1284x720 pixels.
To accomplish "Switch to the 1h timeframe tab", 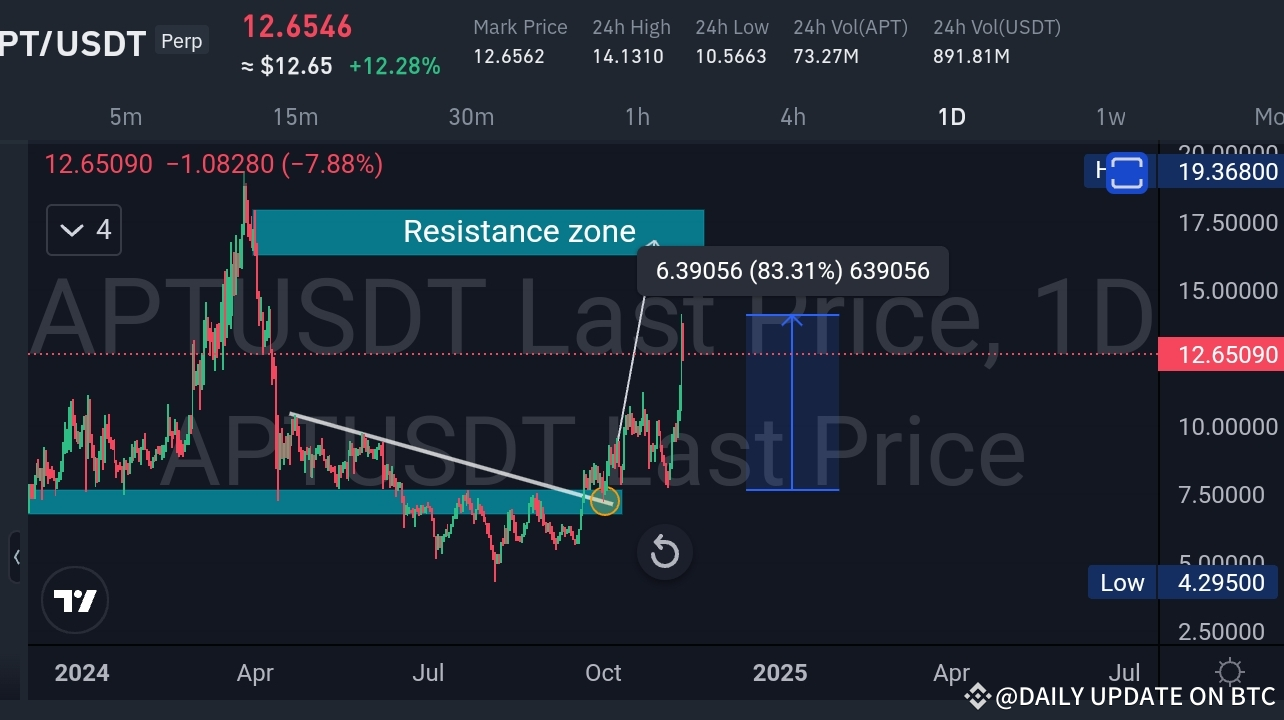I will click(x=637, y=117).
